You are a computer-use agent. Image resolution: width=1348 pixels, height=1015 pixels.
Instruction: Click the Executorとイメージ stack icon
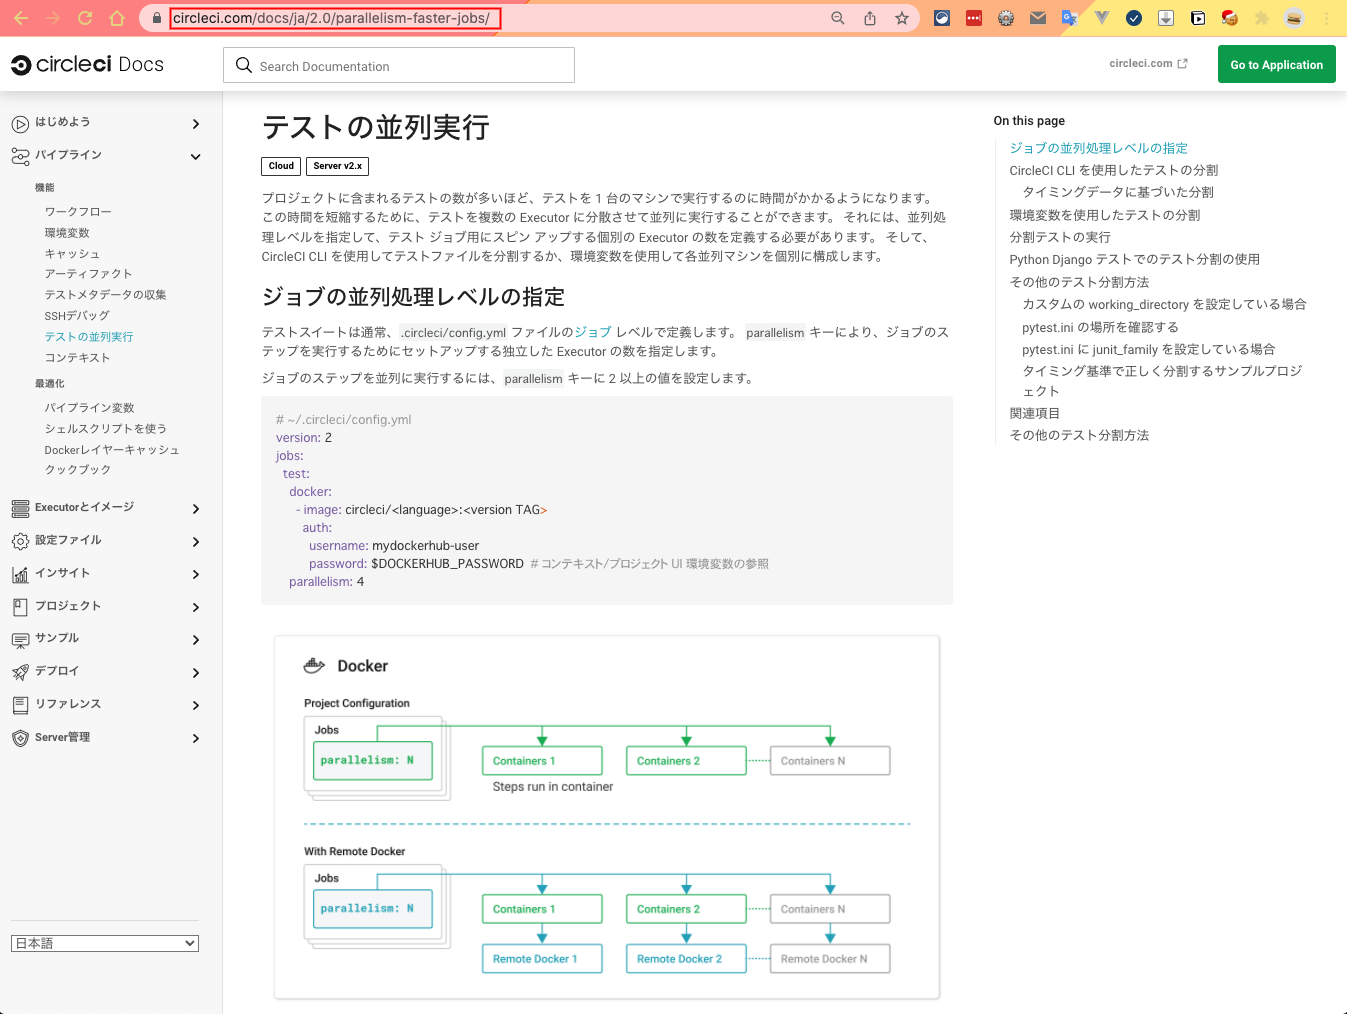click(20, 509)
